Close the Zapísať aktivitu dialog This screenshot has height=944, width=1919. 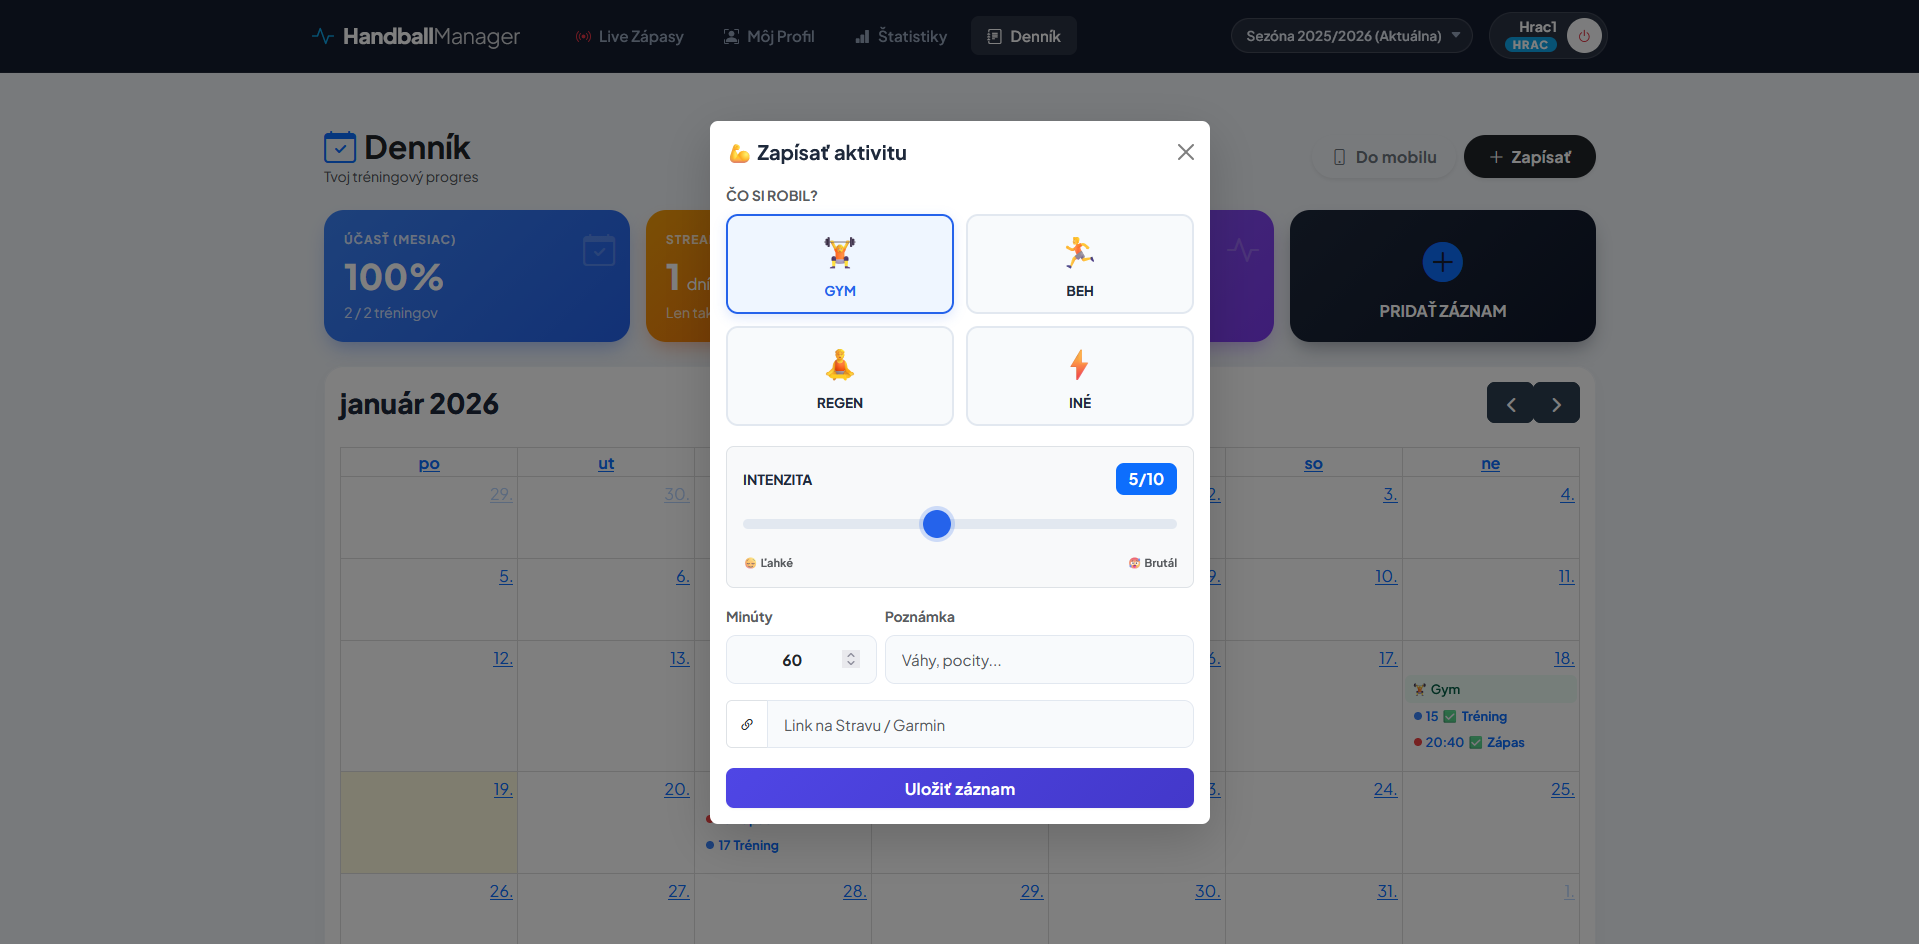(x=1185, y=152)
